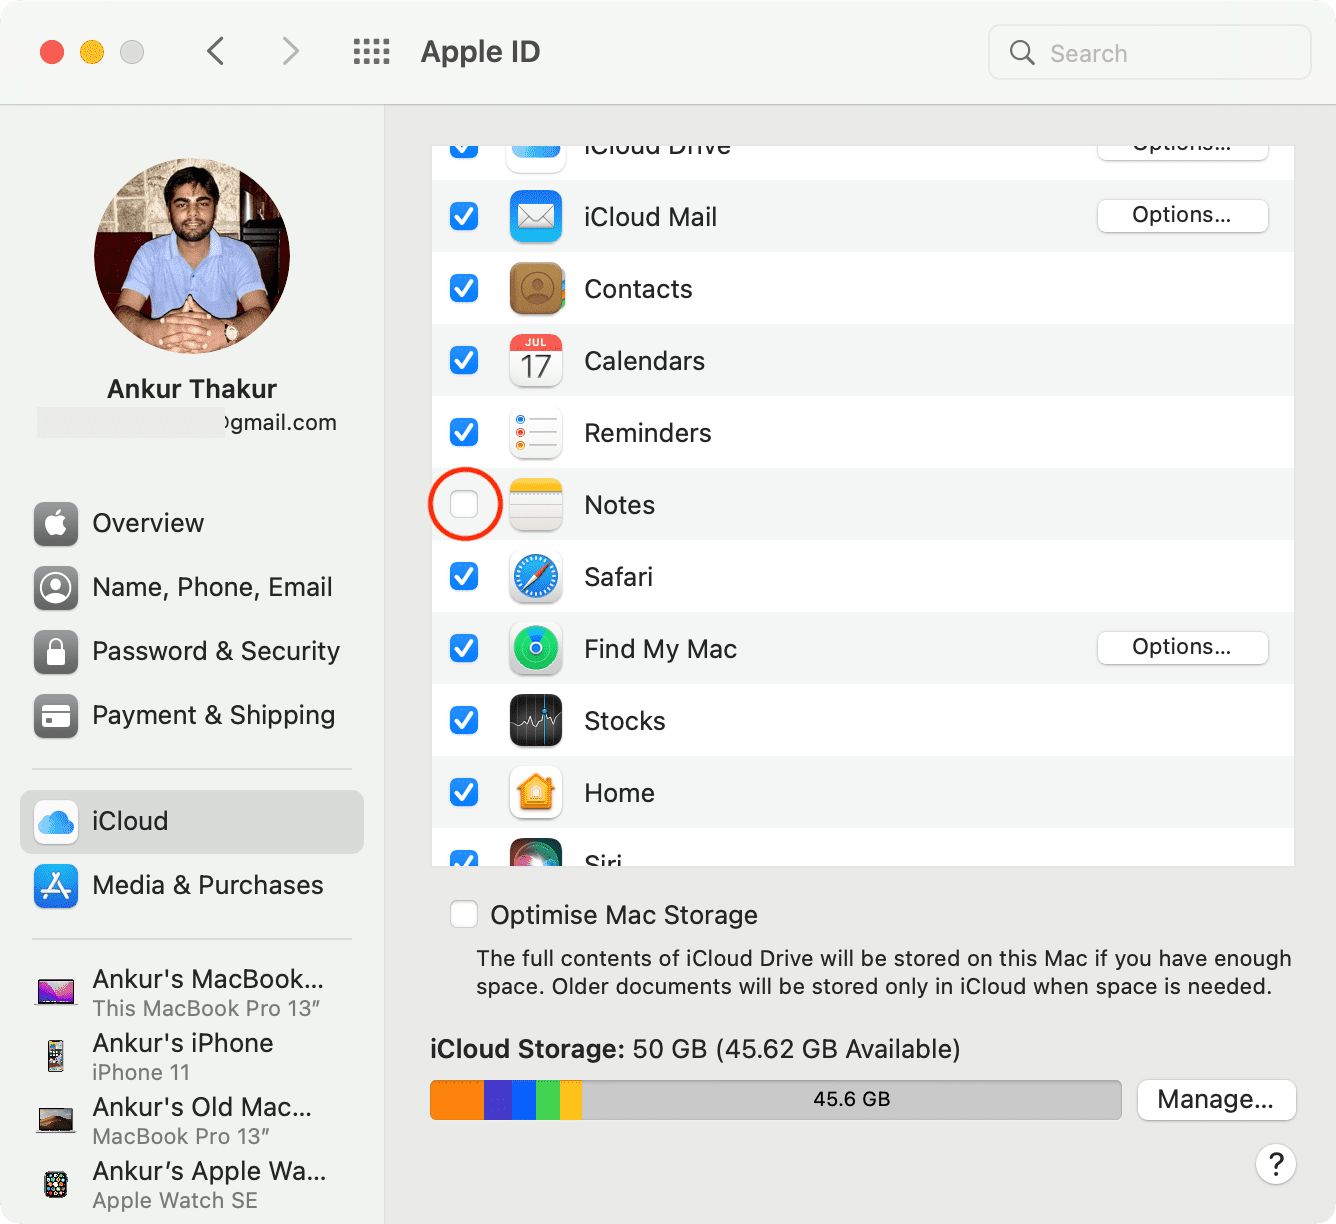Click the Stocks row label
The image size is (1336, 1224).
(624, 721)
